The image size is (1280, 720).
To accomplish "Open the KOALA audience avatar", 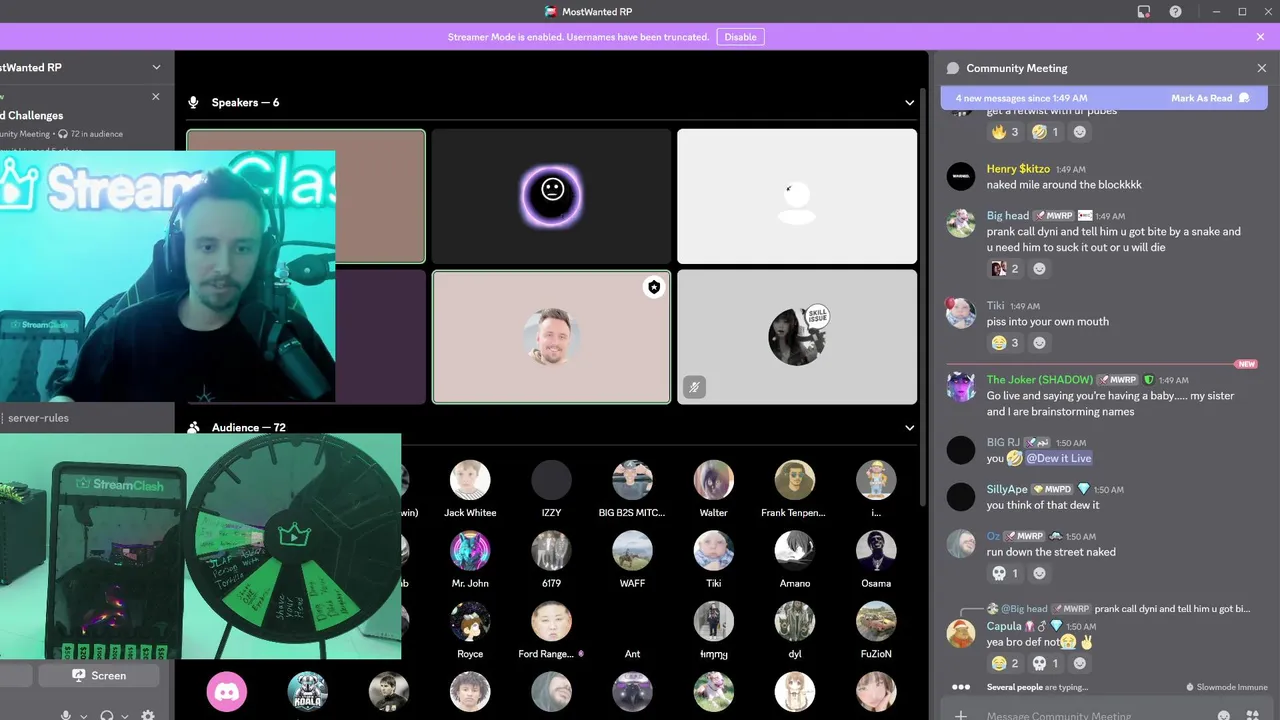I will coord(308,692).
